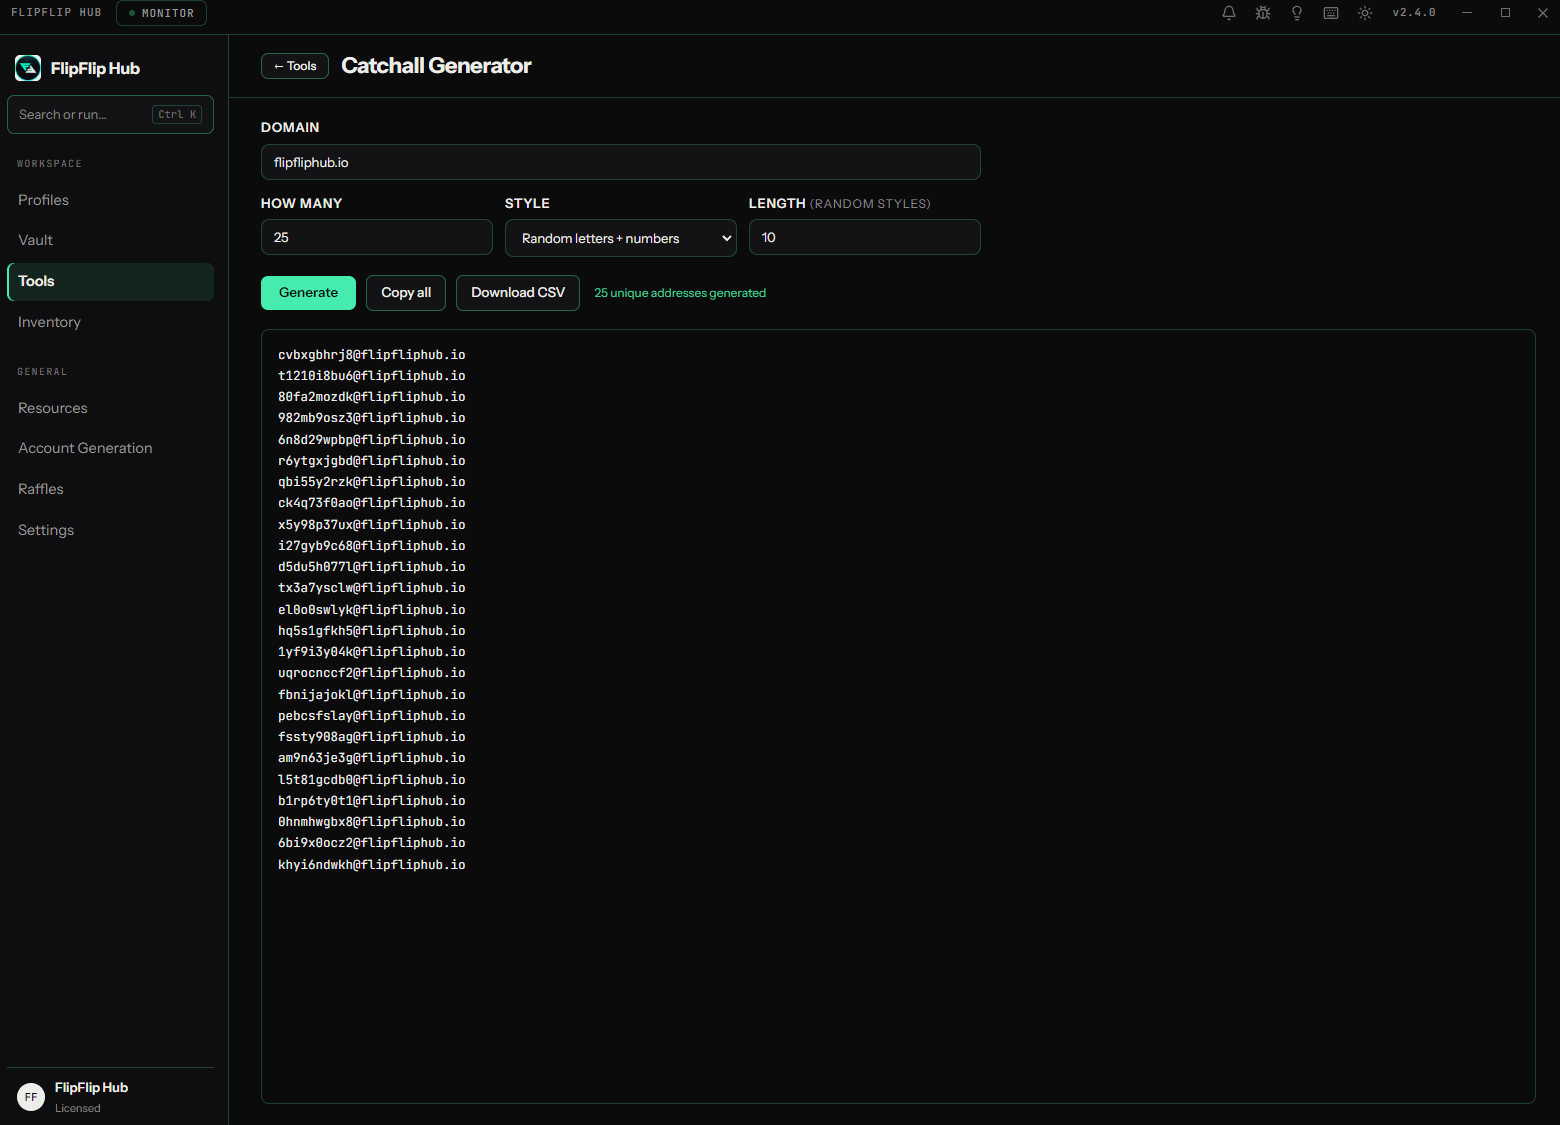Close the FlipFlip Hub window
1560x1125 pixels.
[1543, 13]
